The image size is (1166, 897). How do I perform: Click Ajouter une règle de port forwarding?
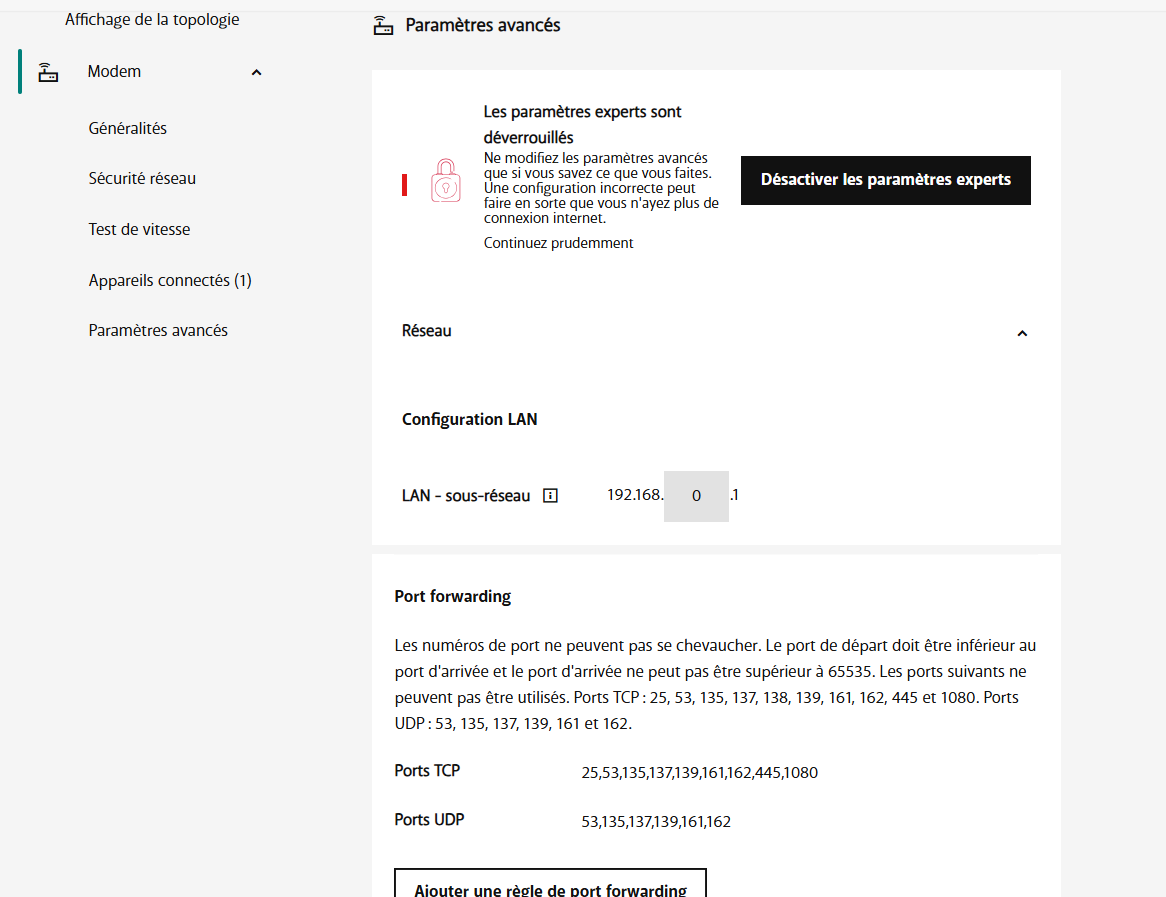[x=550, y=885]
